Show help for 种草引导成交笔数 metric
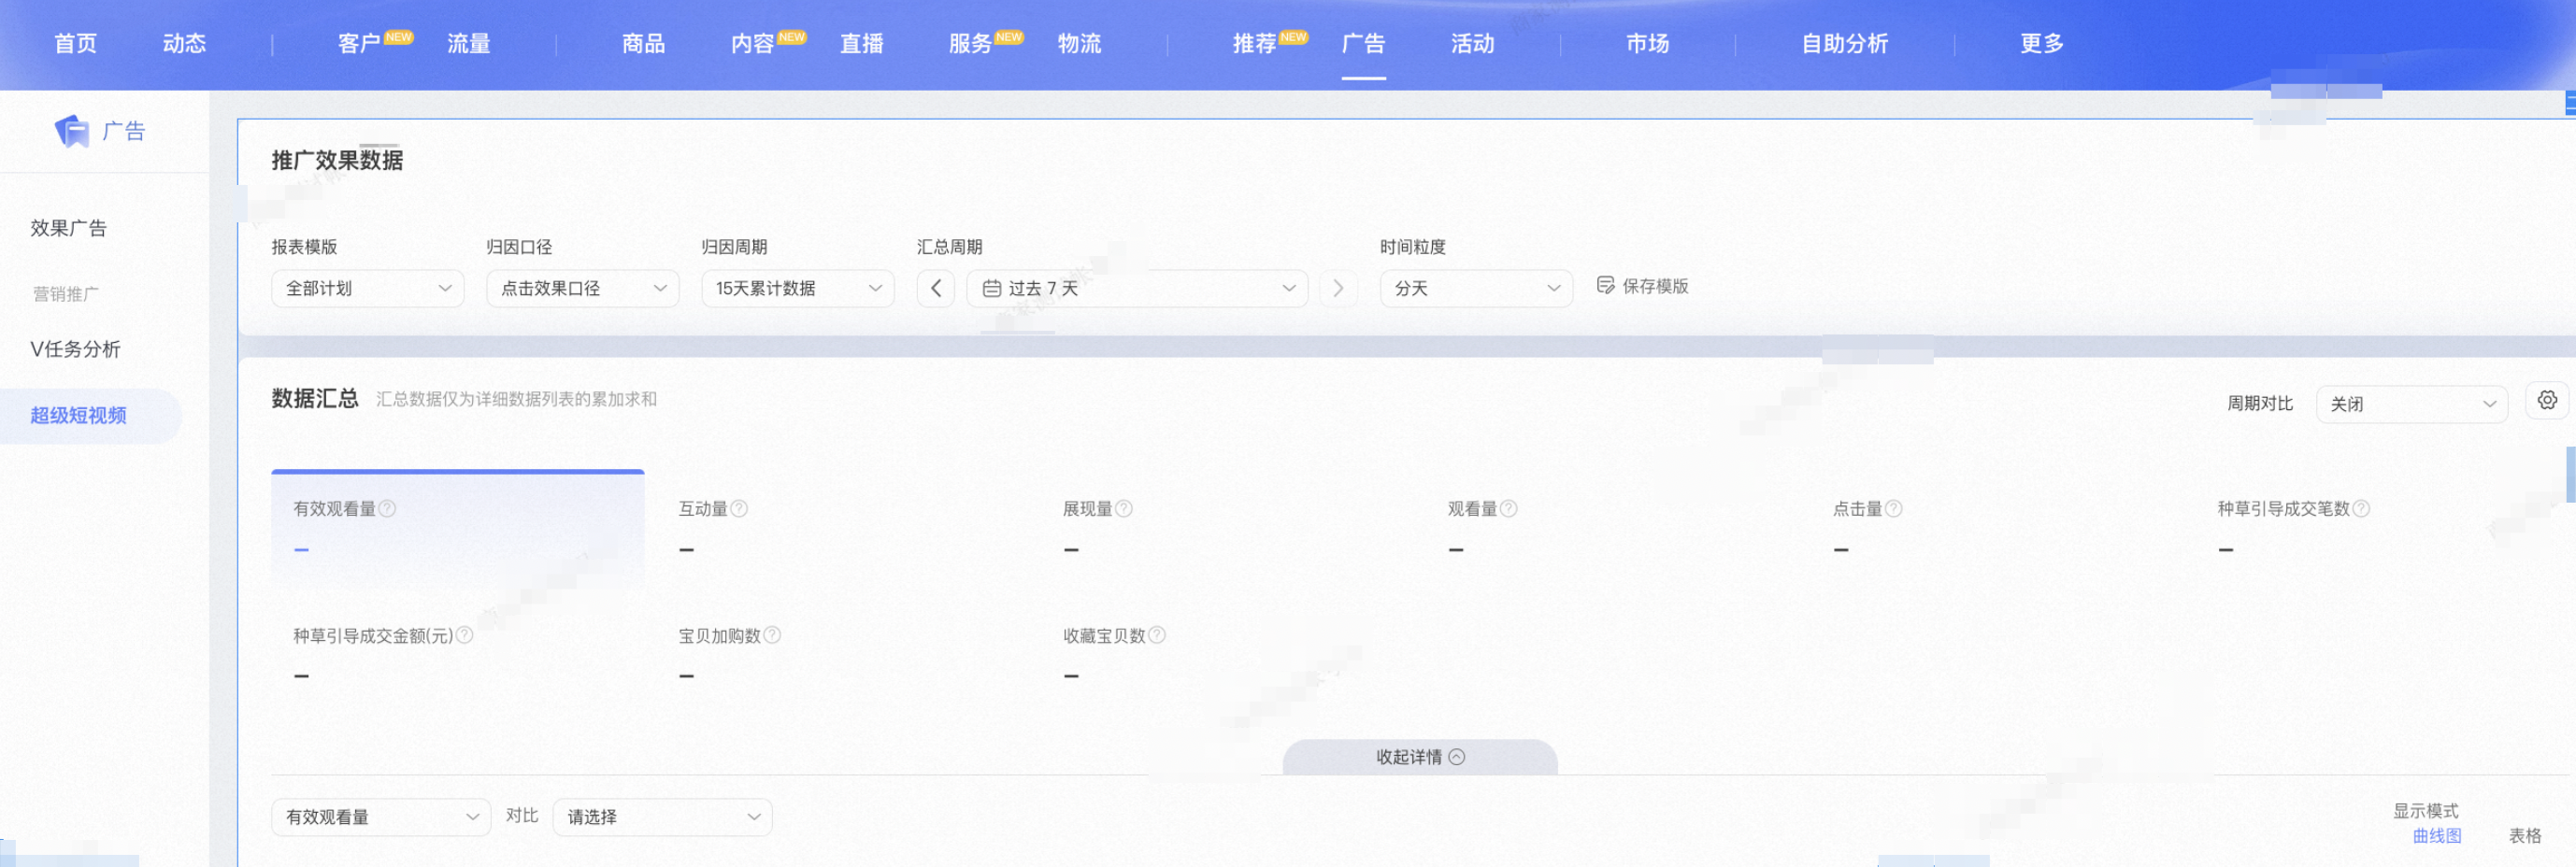The height and width of the screenshot is (867, 2576). (x=2361, y=508)
